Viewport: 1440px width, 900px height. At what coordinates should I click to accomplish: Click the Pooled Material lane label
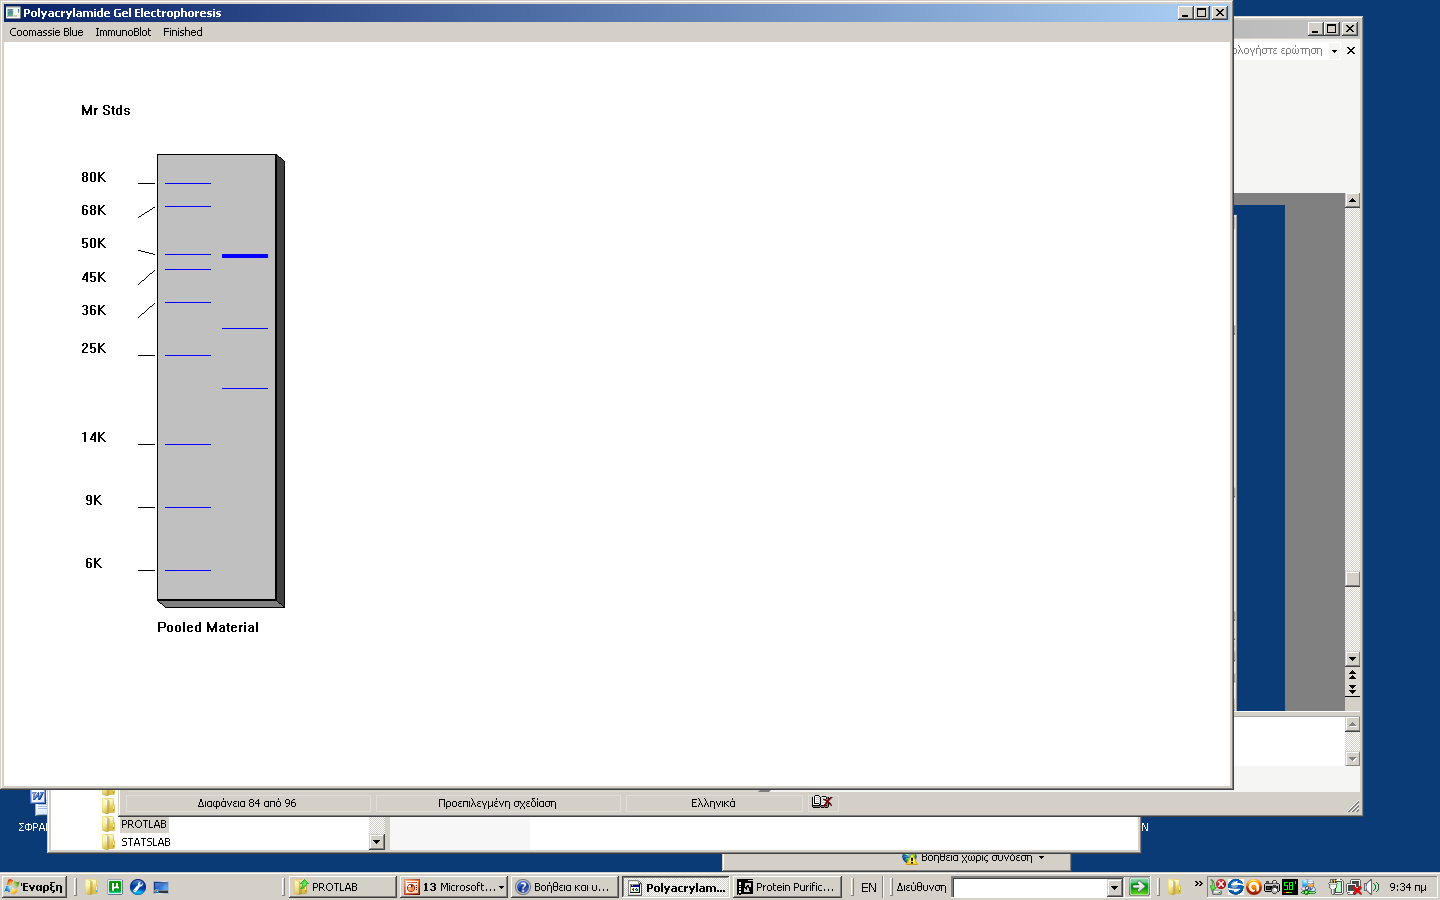208,627
